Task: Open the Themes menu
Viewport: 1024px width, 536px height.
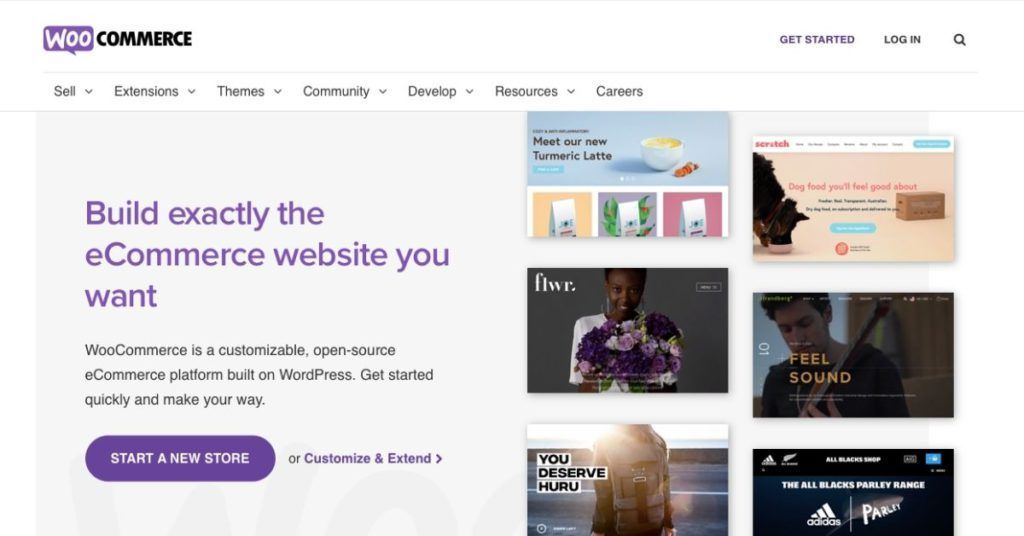Action: [240, 91]
